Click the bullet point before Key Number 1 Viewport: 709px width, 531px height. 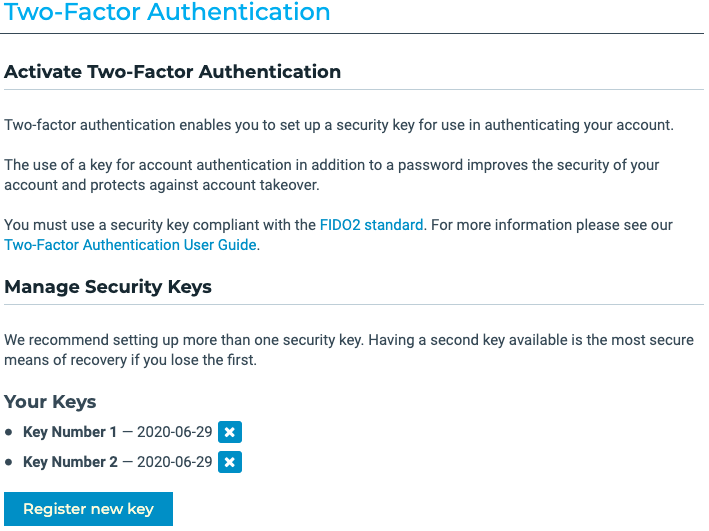(x=9, y=432)
